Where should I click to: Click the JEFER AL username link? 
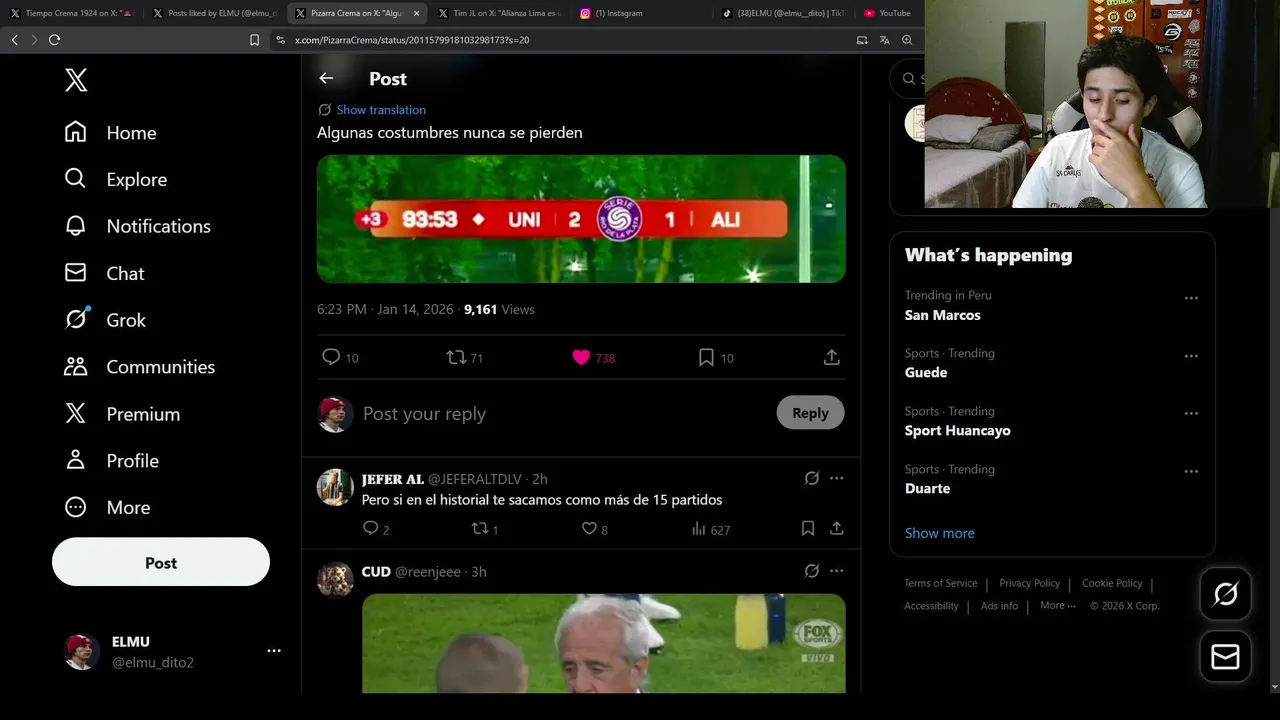click(392, 479)
